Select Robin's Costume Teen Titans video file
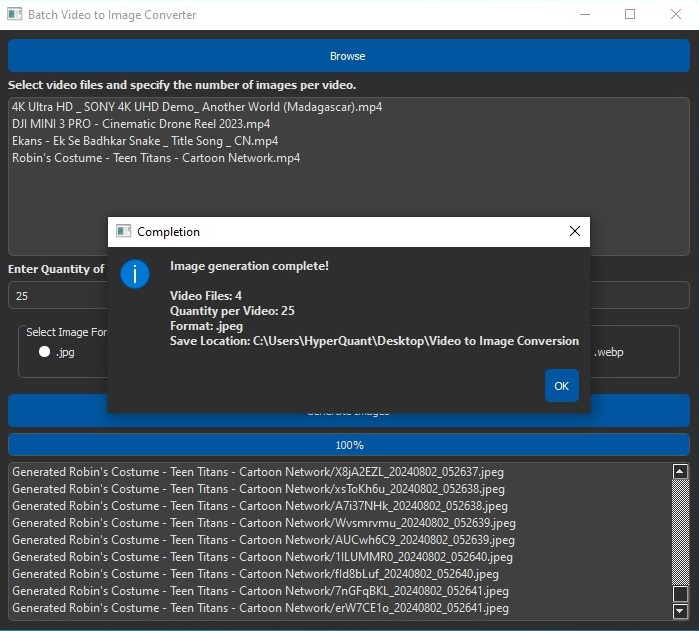 click(x=156, y=158)
